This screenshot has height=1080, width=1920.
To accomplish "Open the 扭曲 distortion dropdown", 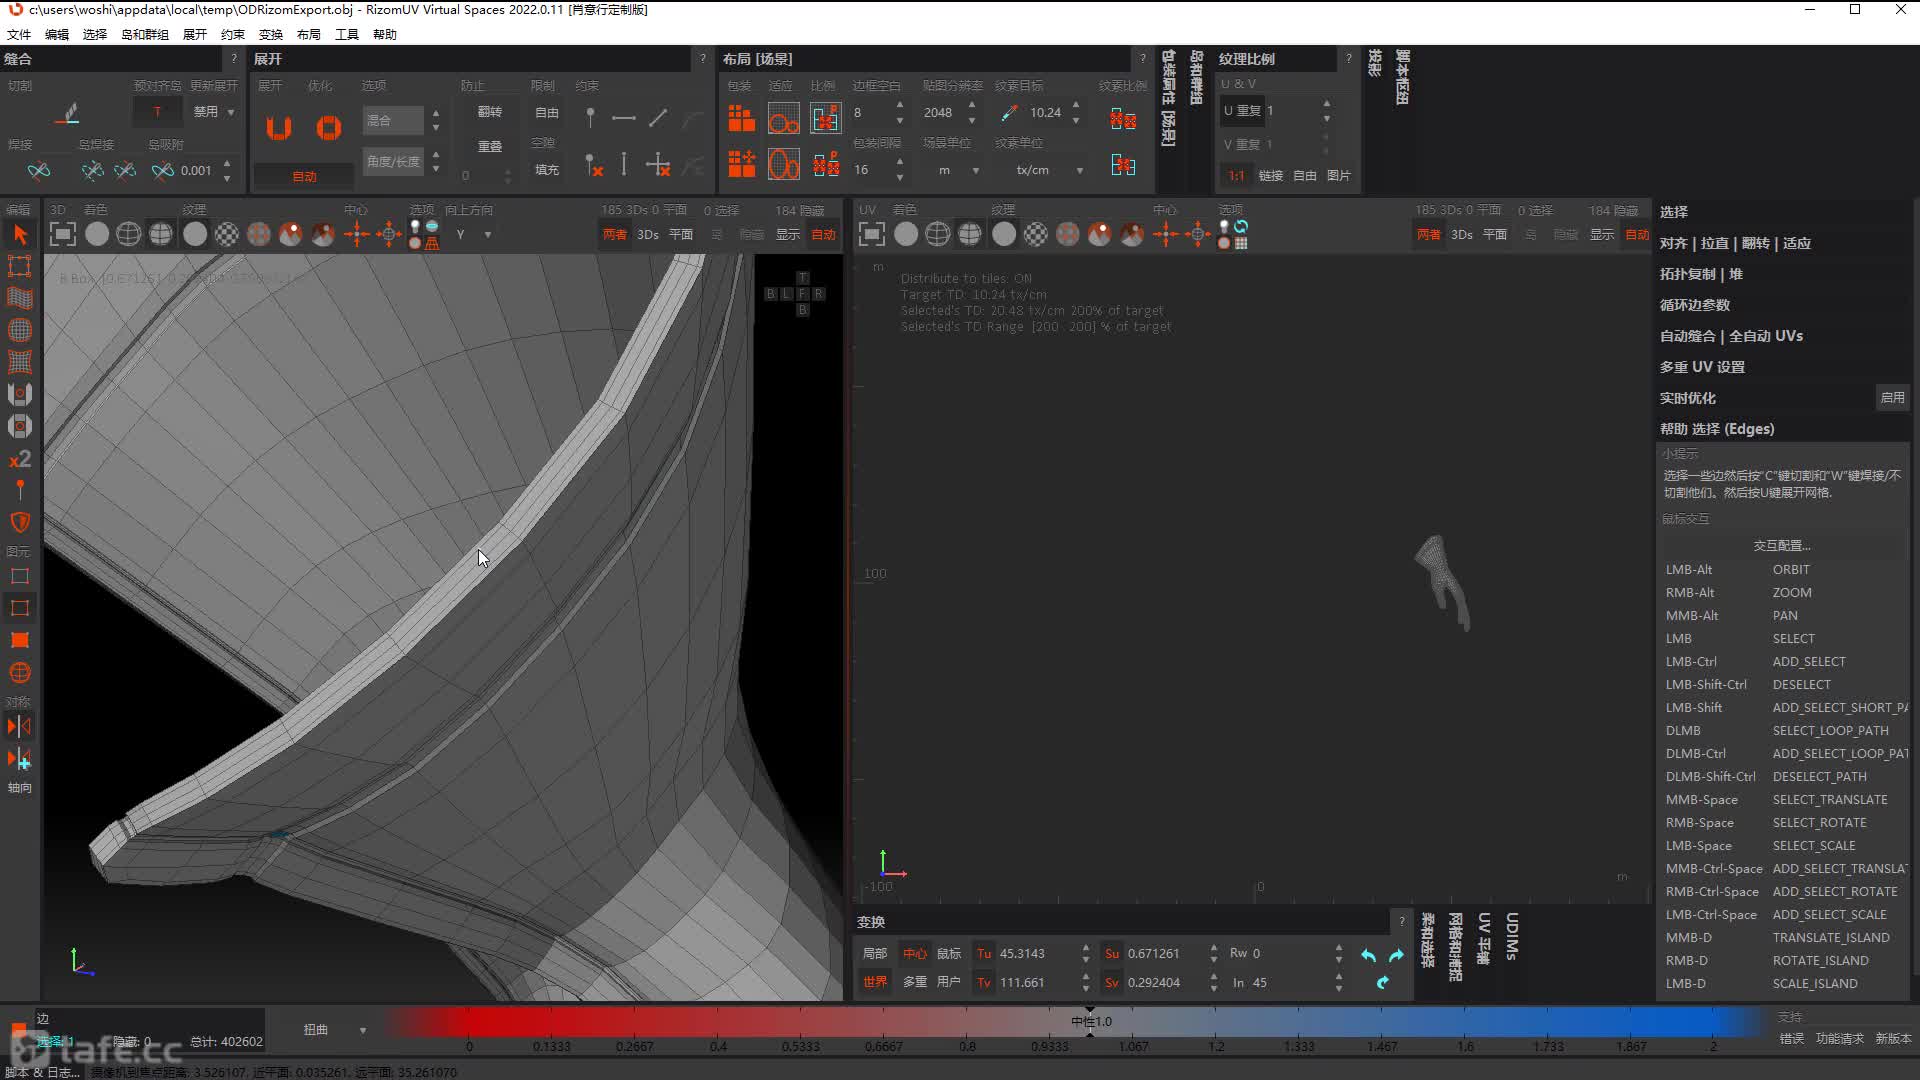I will (334, 1029).
